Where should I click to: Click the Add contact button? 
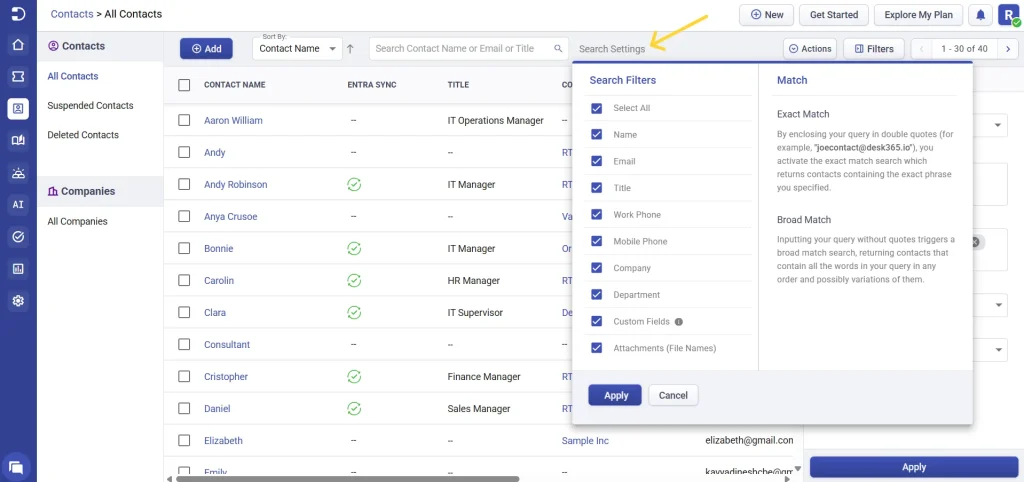[206, 48]
